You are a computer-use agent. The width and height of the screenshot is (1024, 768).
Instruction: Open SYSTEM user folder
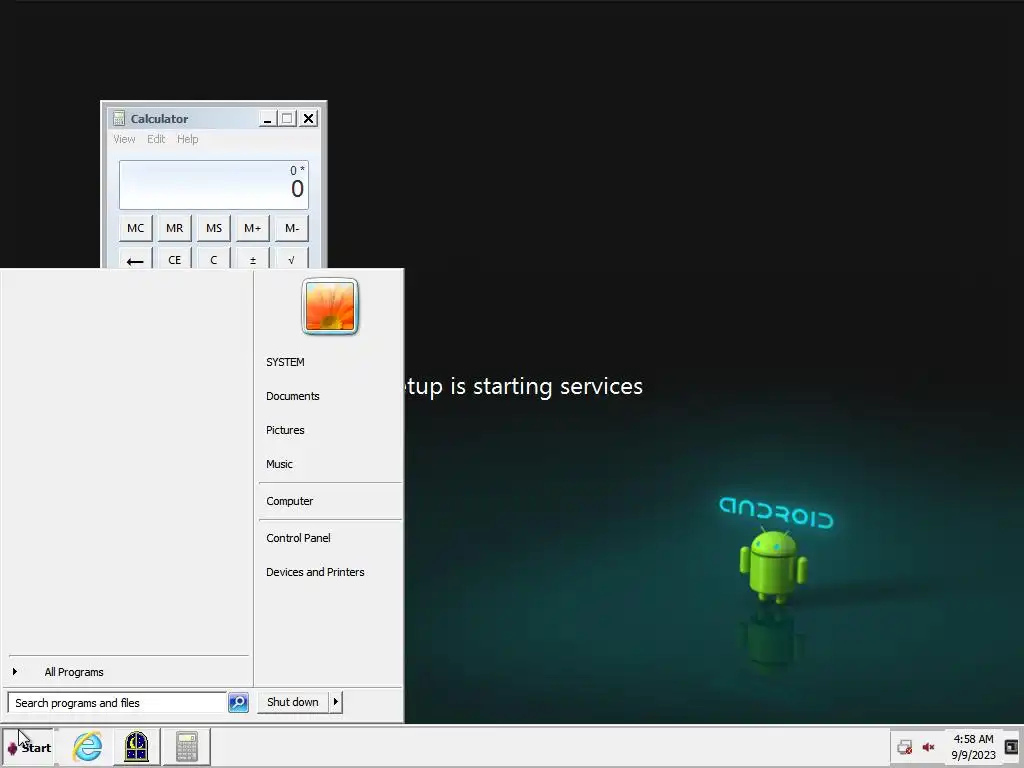[x=285, y=362]
